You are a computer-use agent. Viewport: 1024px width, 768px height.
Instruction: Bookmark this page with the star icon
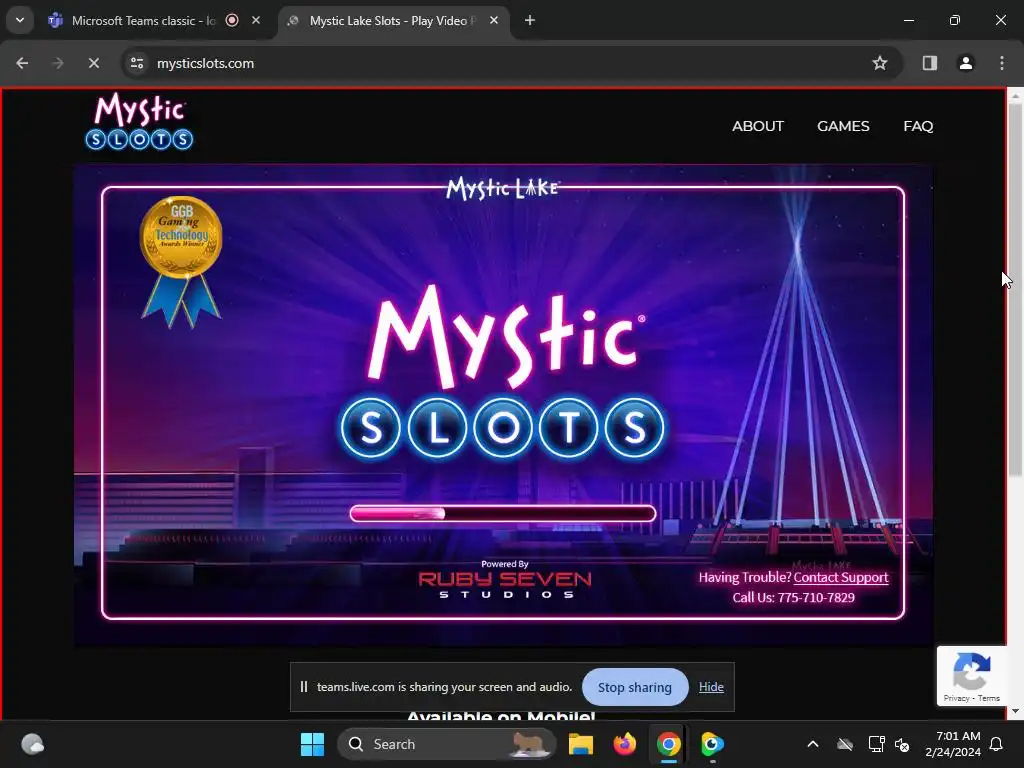pyautogui.click(x=880, y=63)
